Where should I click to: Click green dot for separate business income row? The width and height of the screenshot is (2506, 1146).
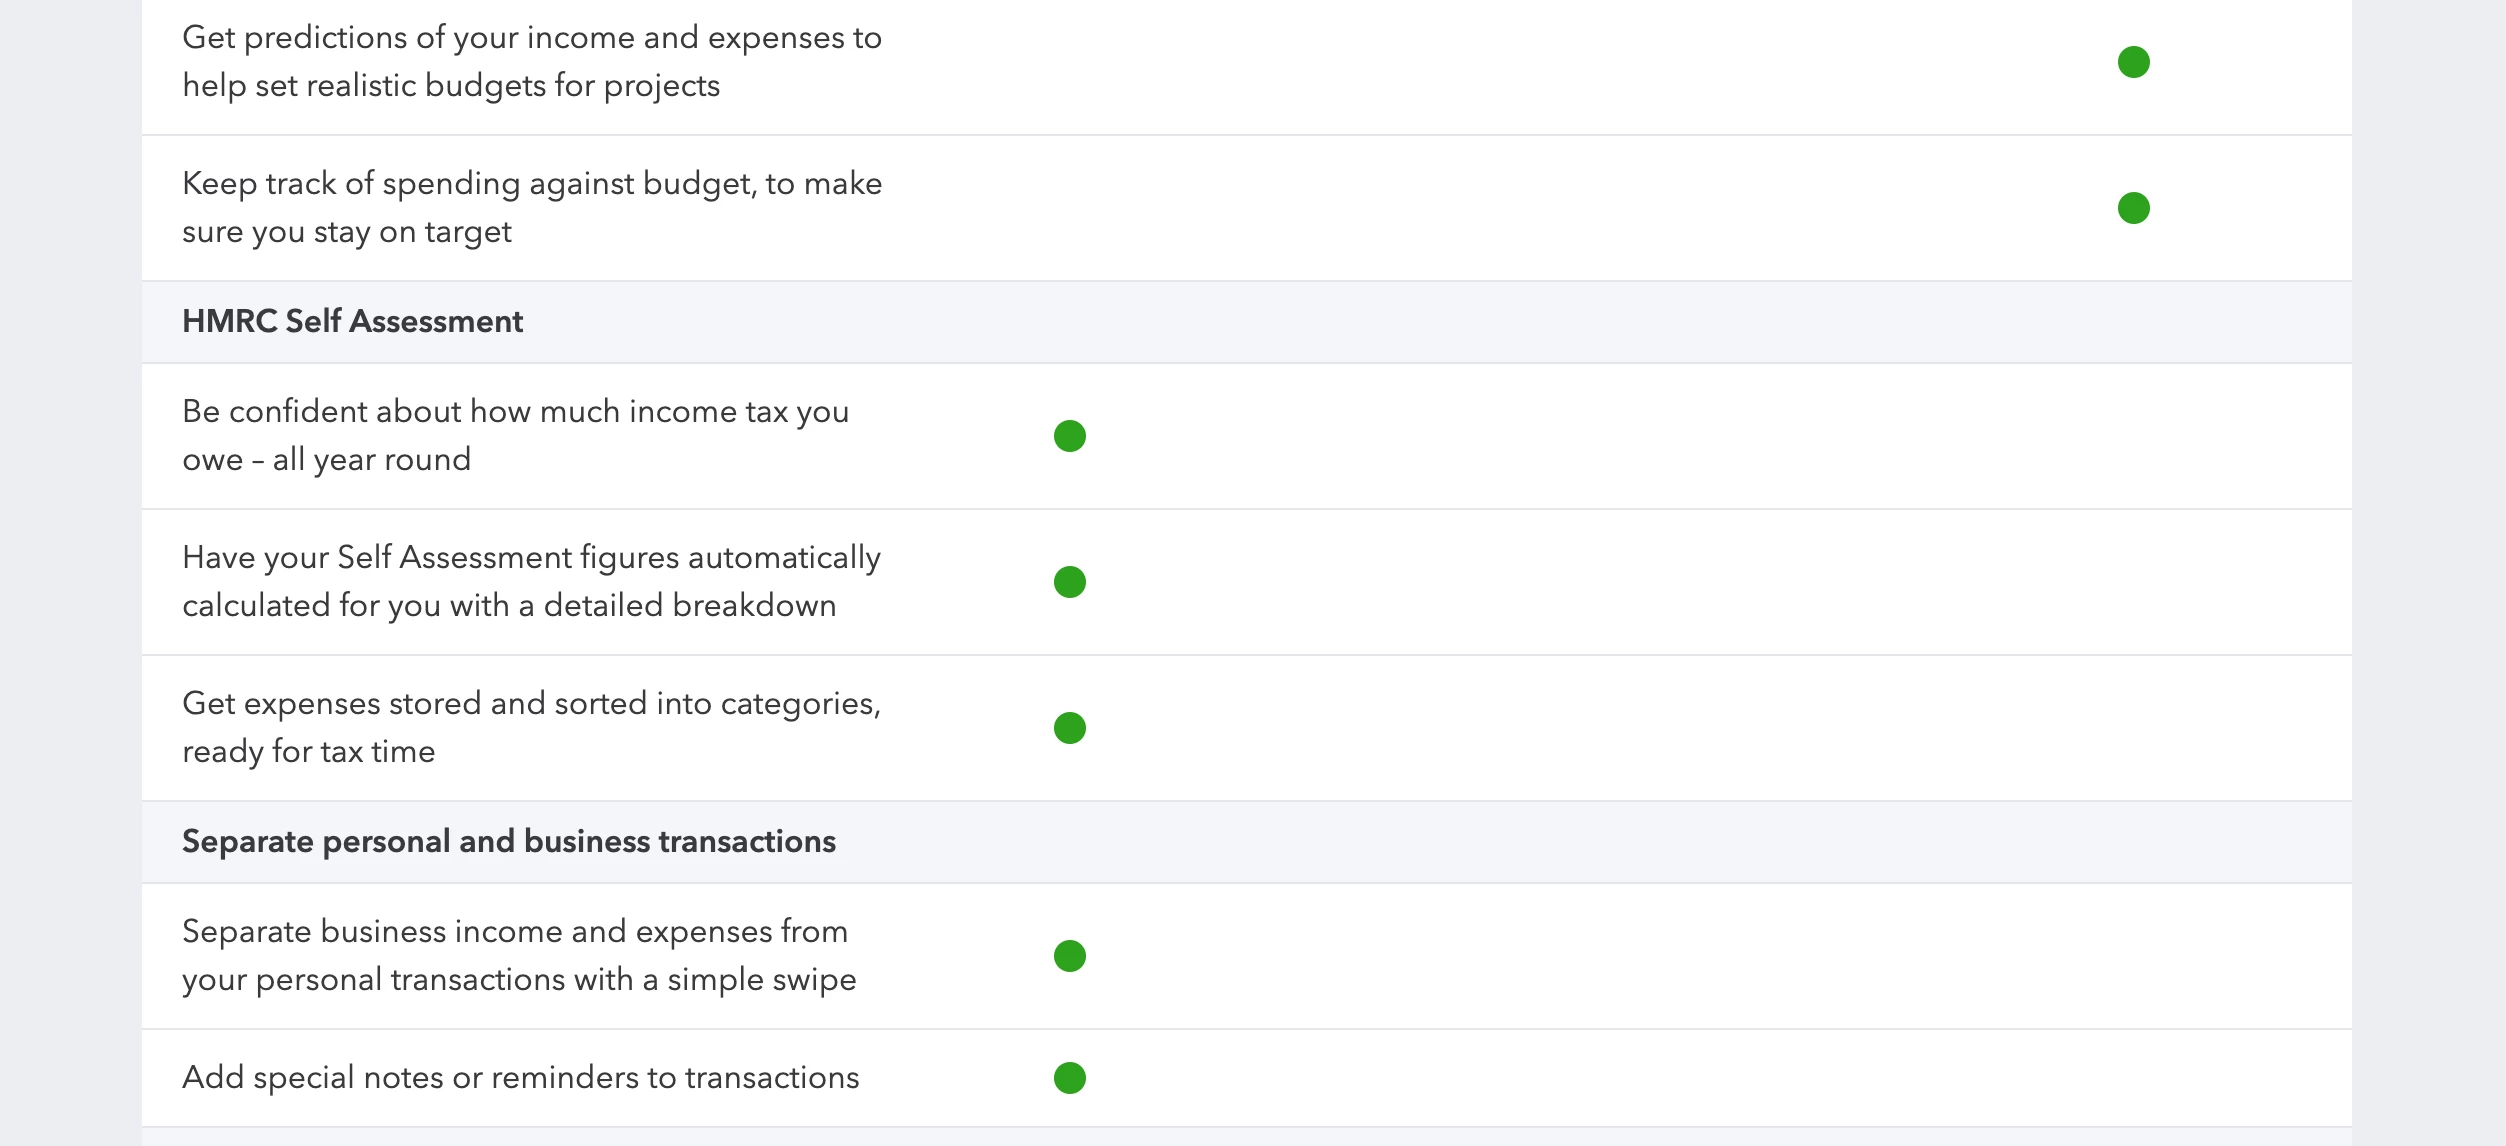1069,956
